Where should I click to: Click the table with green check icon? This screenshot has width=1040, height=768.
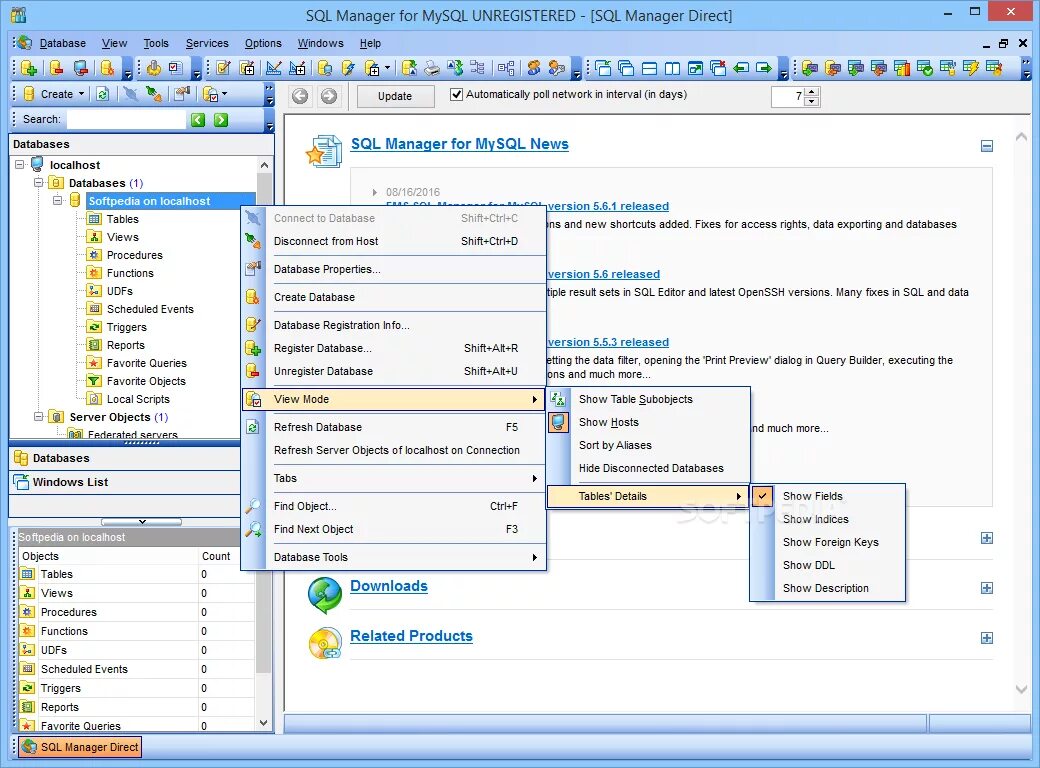pos(925,68)
